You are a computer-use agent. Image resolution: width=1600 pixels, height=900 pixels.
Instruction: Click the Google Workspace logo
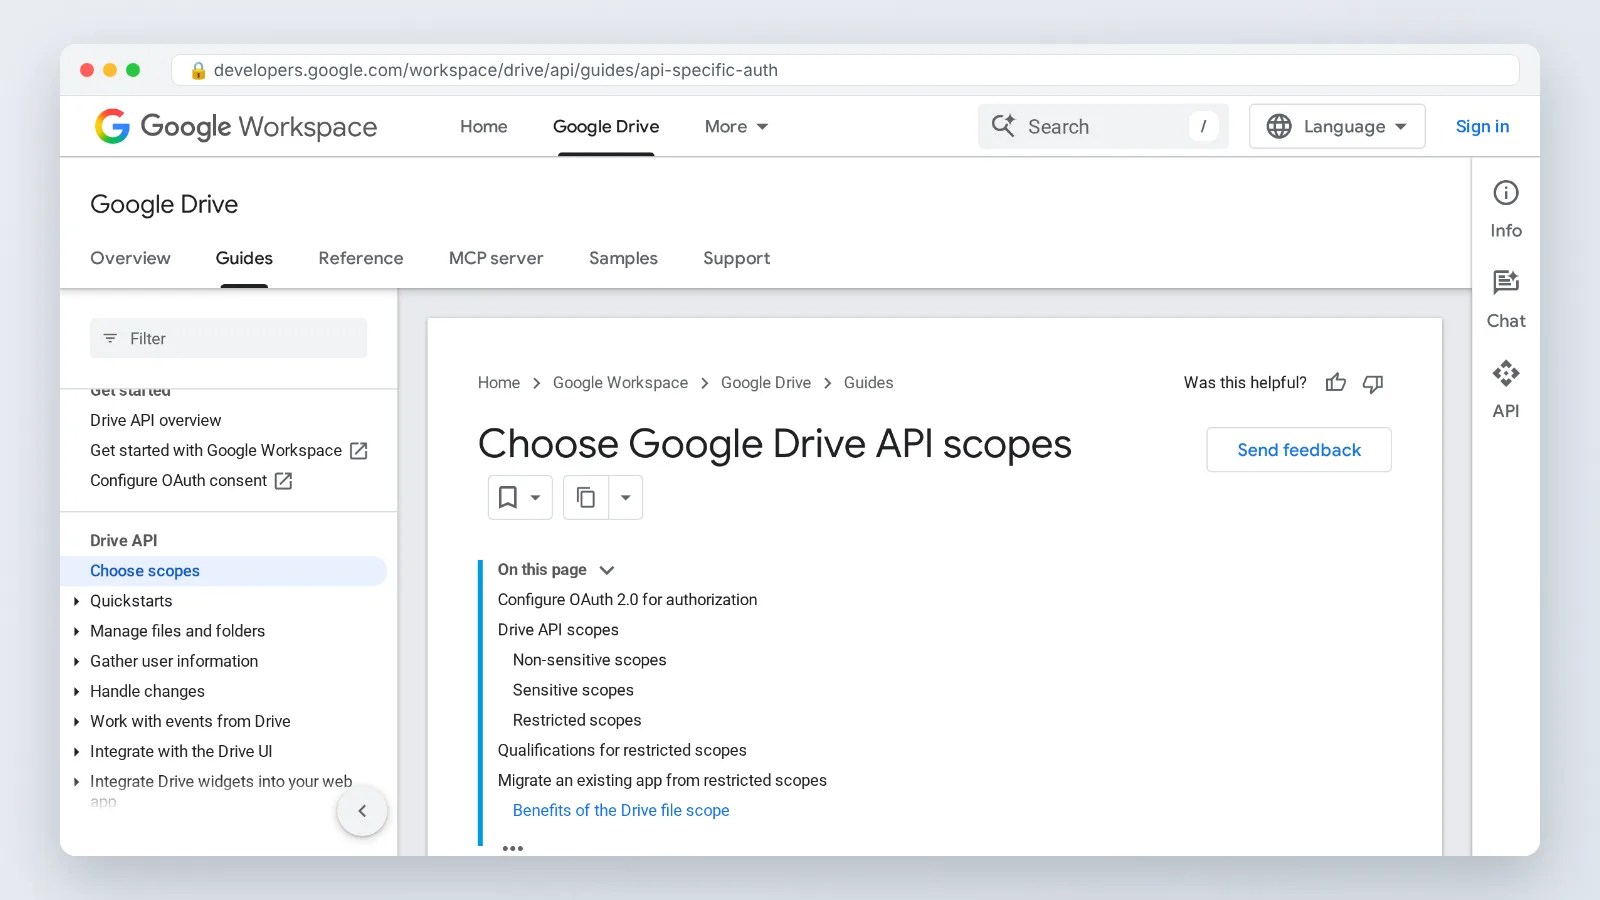236,126
